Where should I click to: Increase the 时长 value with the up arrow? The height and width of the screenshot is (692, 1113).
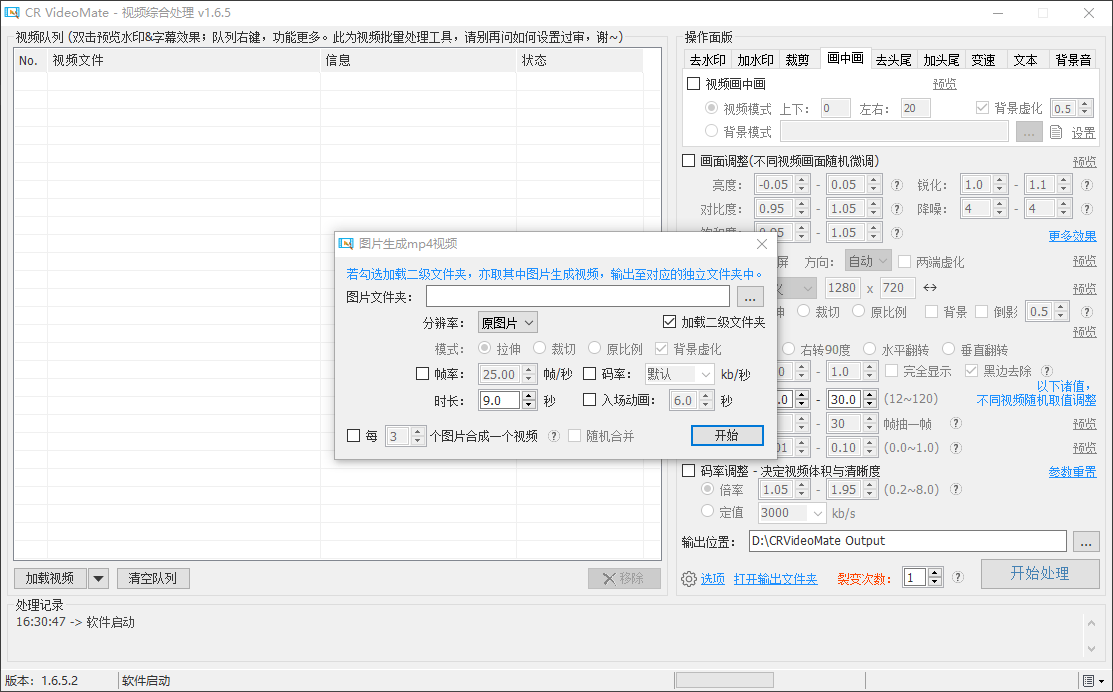coord(527,396)
